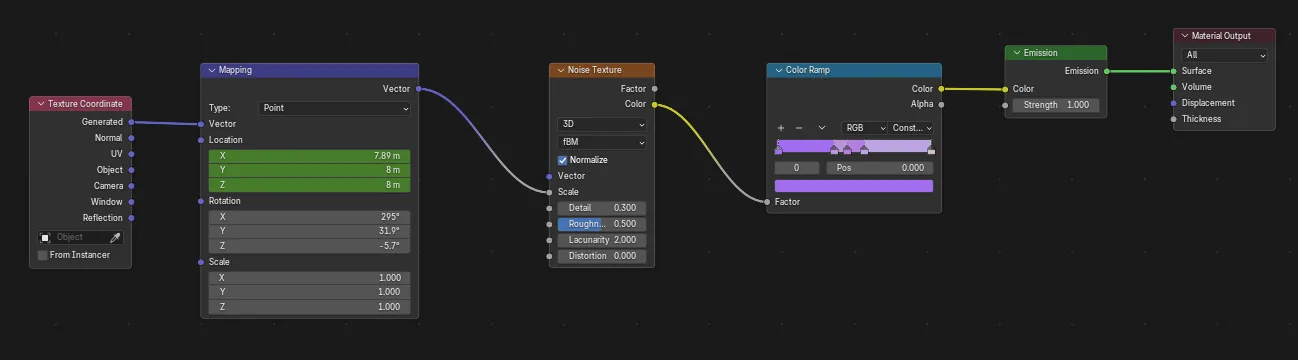Click the Noise Texture Color output socket
This screenshot has width=1298, height=360.
pyautogui.click(x=654, y=105)
